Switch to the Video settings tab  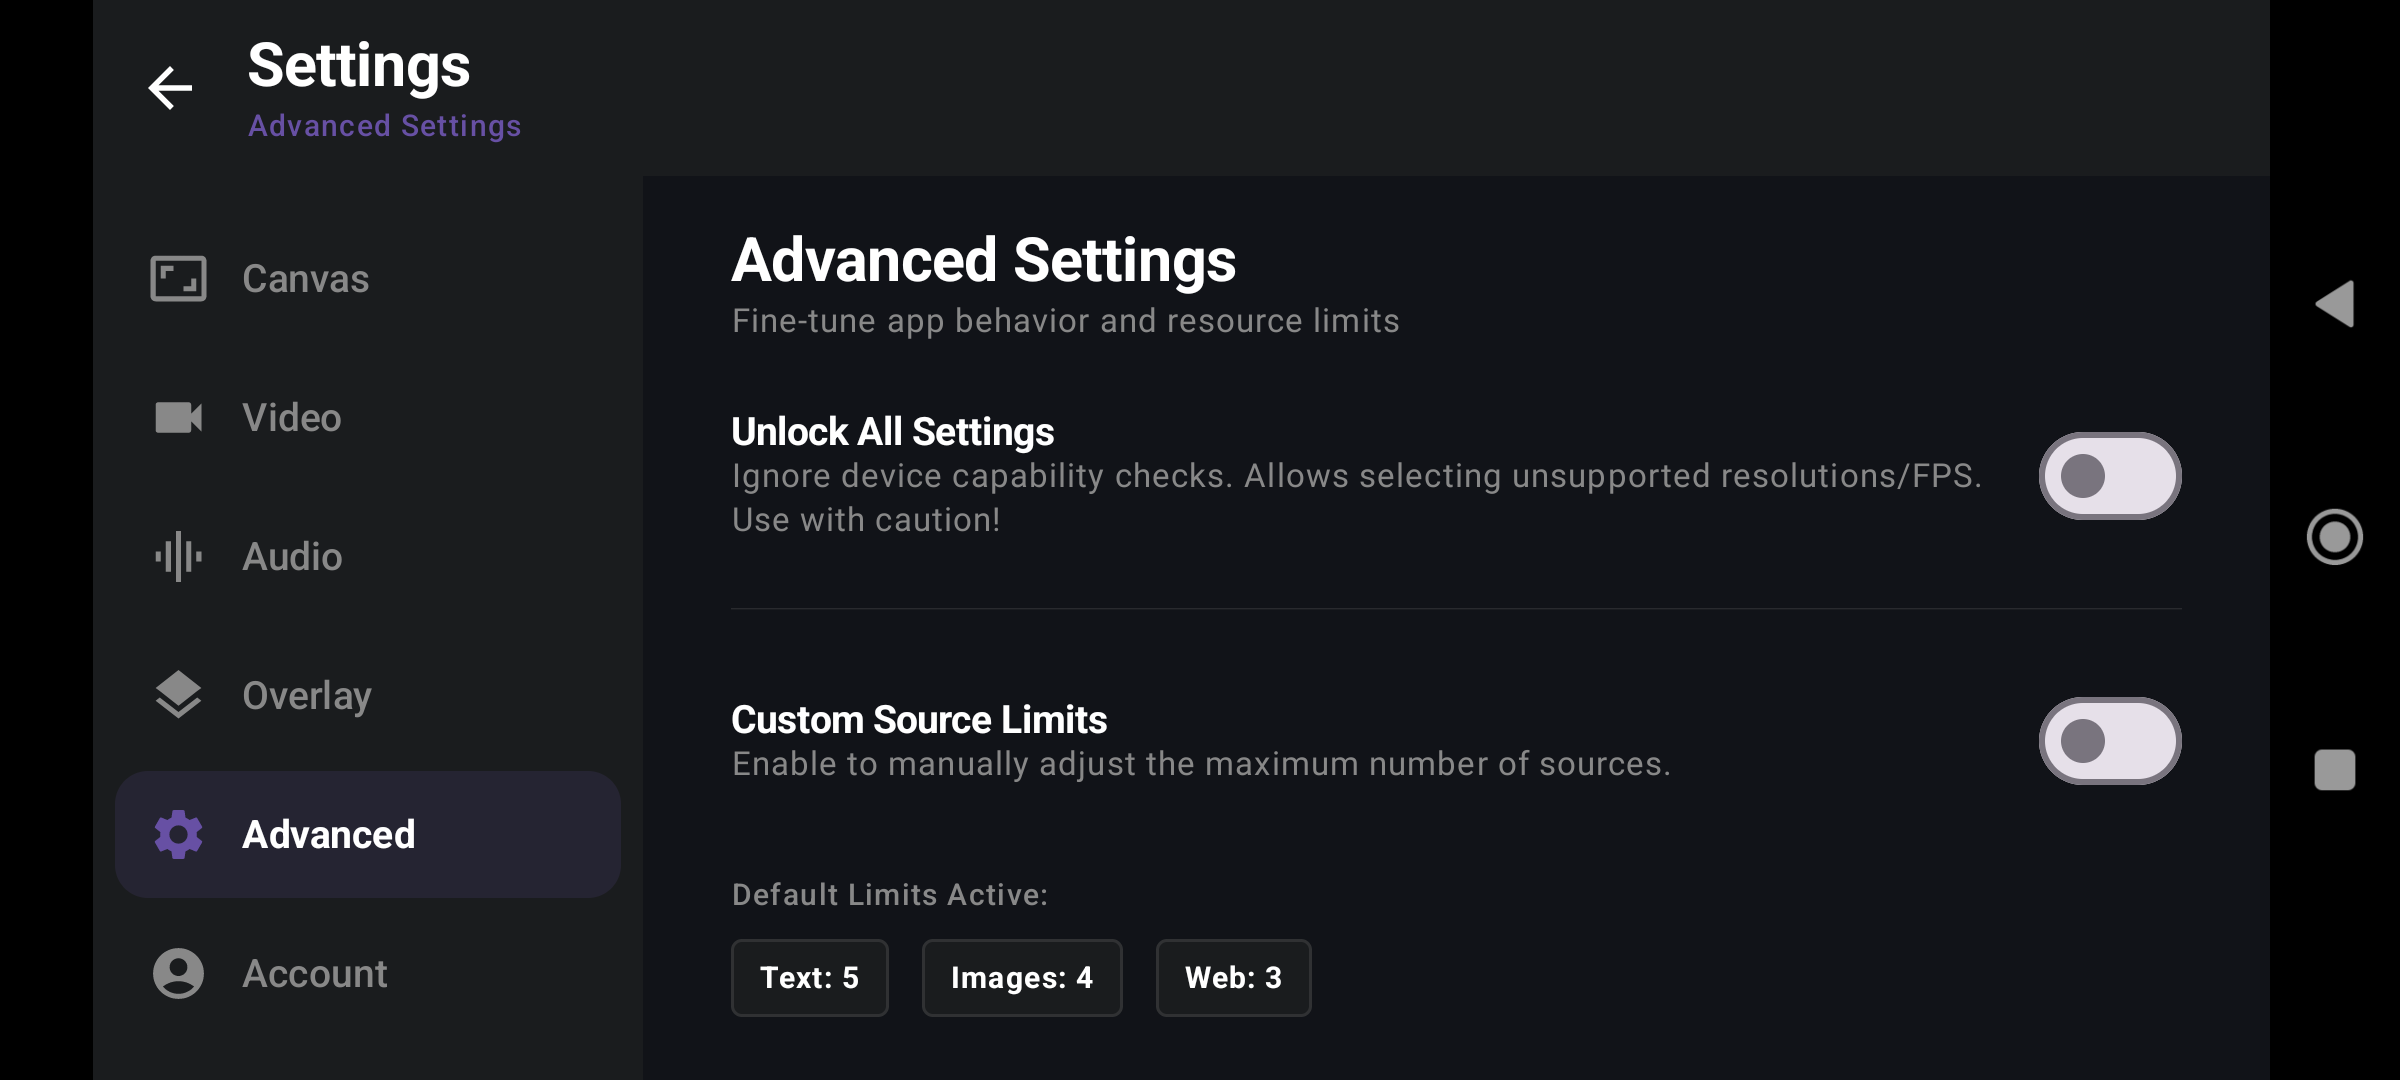pyautogui.click(x=292, y=417)
